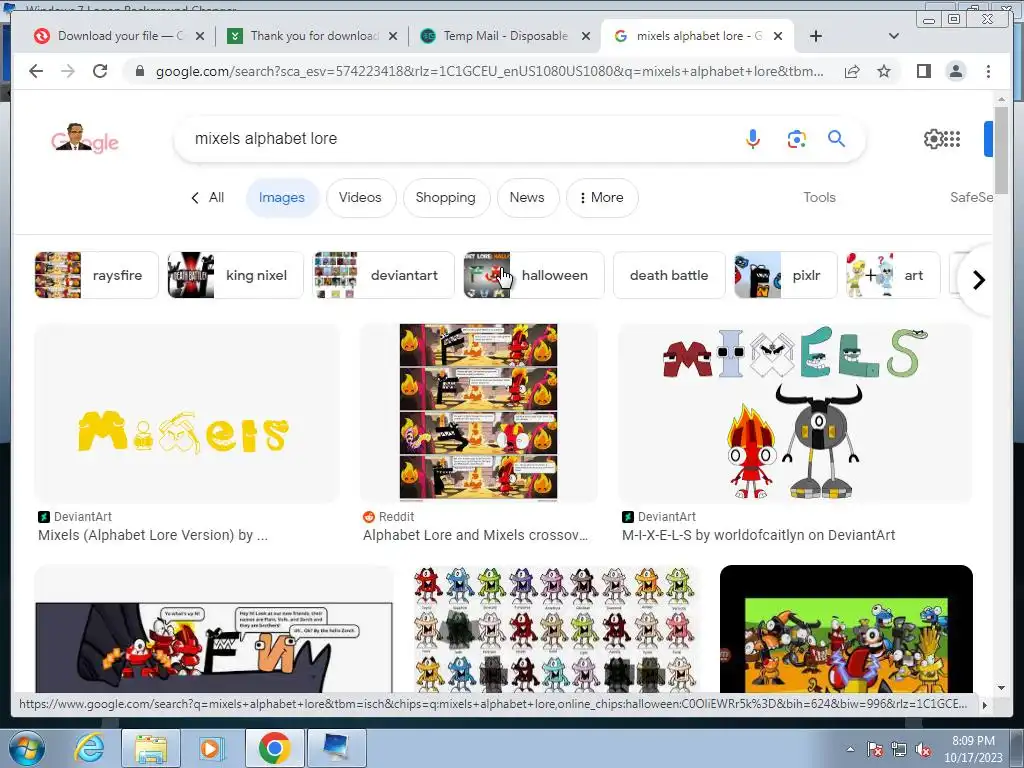Expand the More filters menu
This screenshot has height=768, width=1024.
pyautogui.click(x=601, y=197)
